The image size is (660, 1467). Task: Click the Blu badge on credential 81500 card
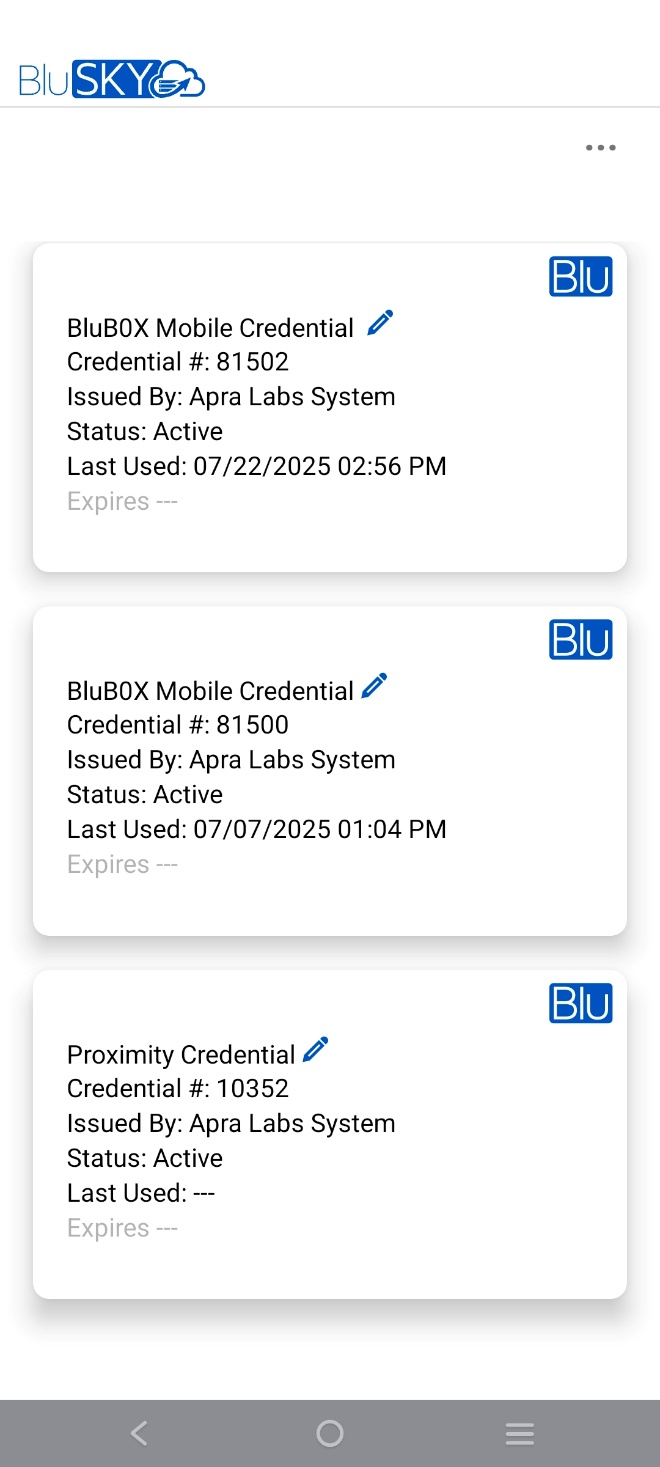click(581, 639)
